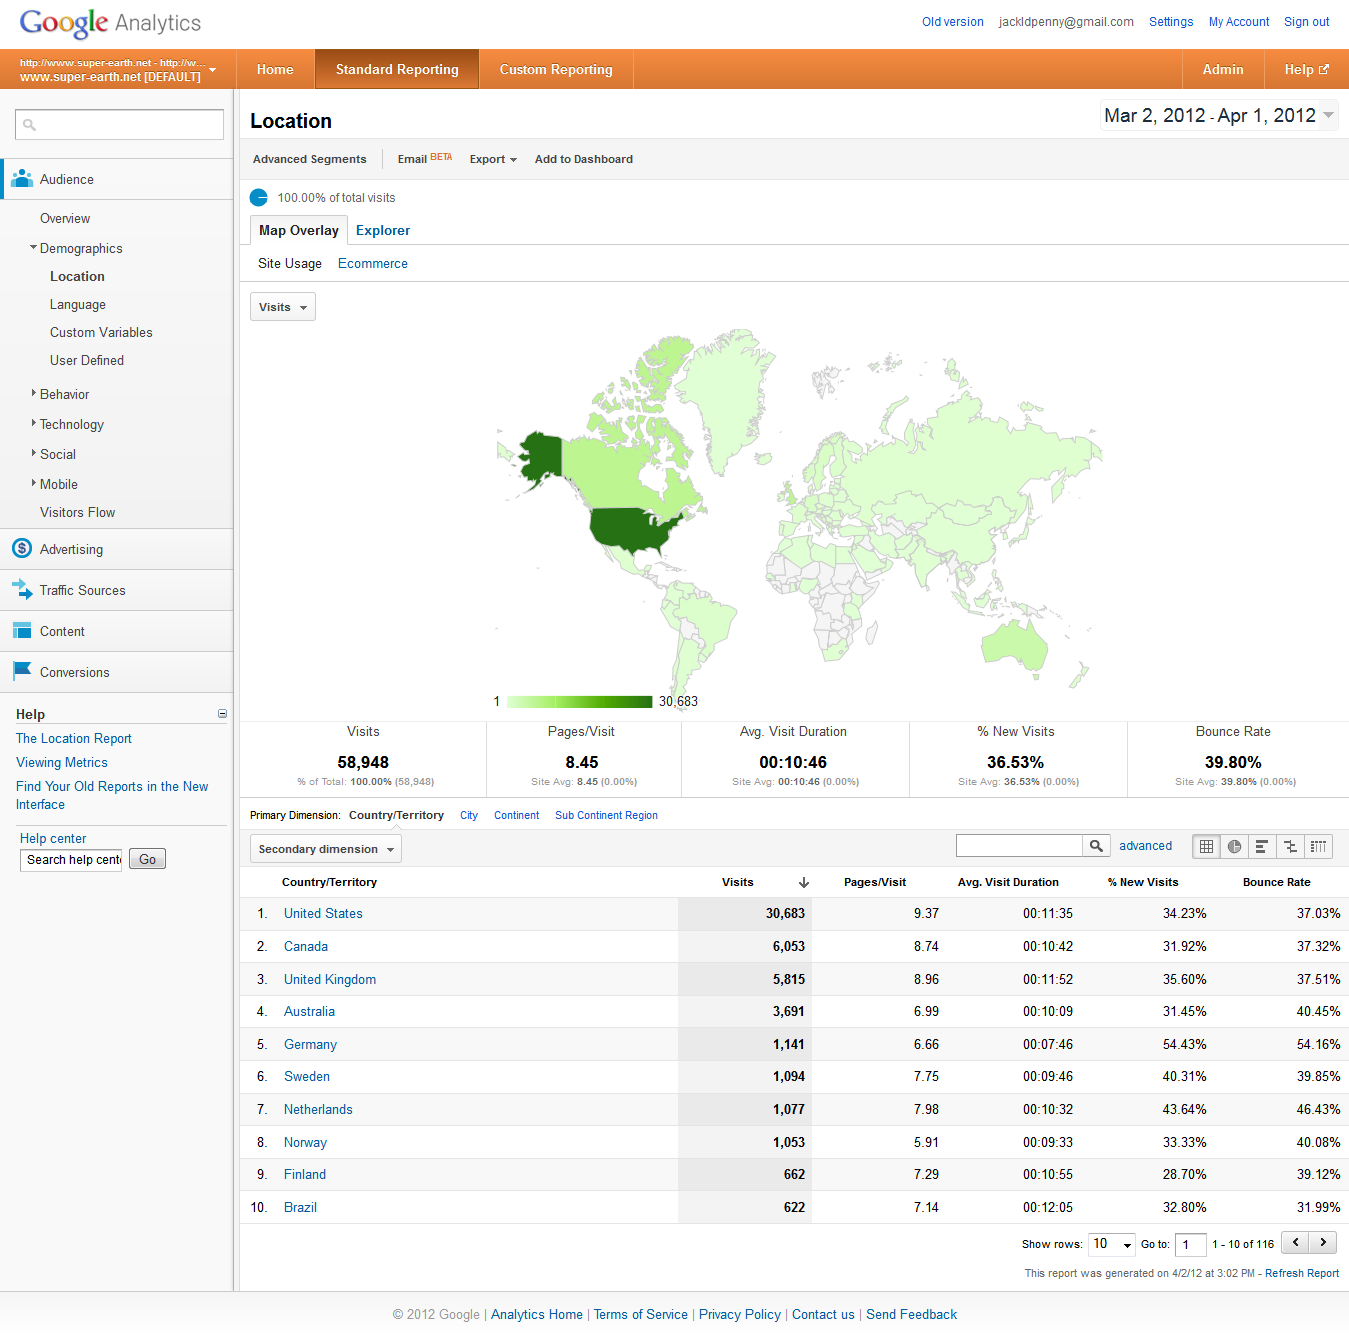Go to previous page of results
The height and width of the screenshot is (1337, 1349).
point(1295,1242)
